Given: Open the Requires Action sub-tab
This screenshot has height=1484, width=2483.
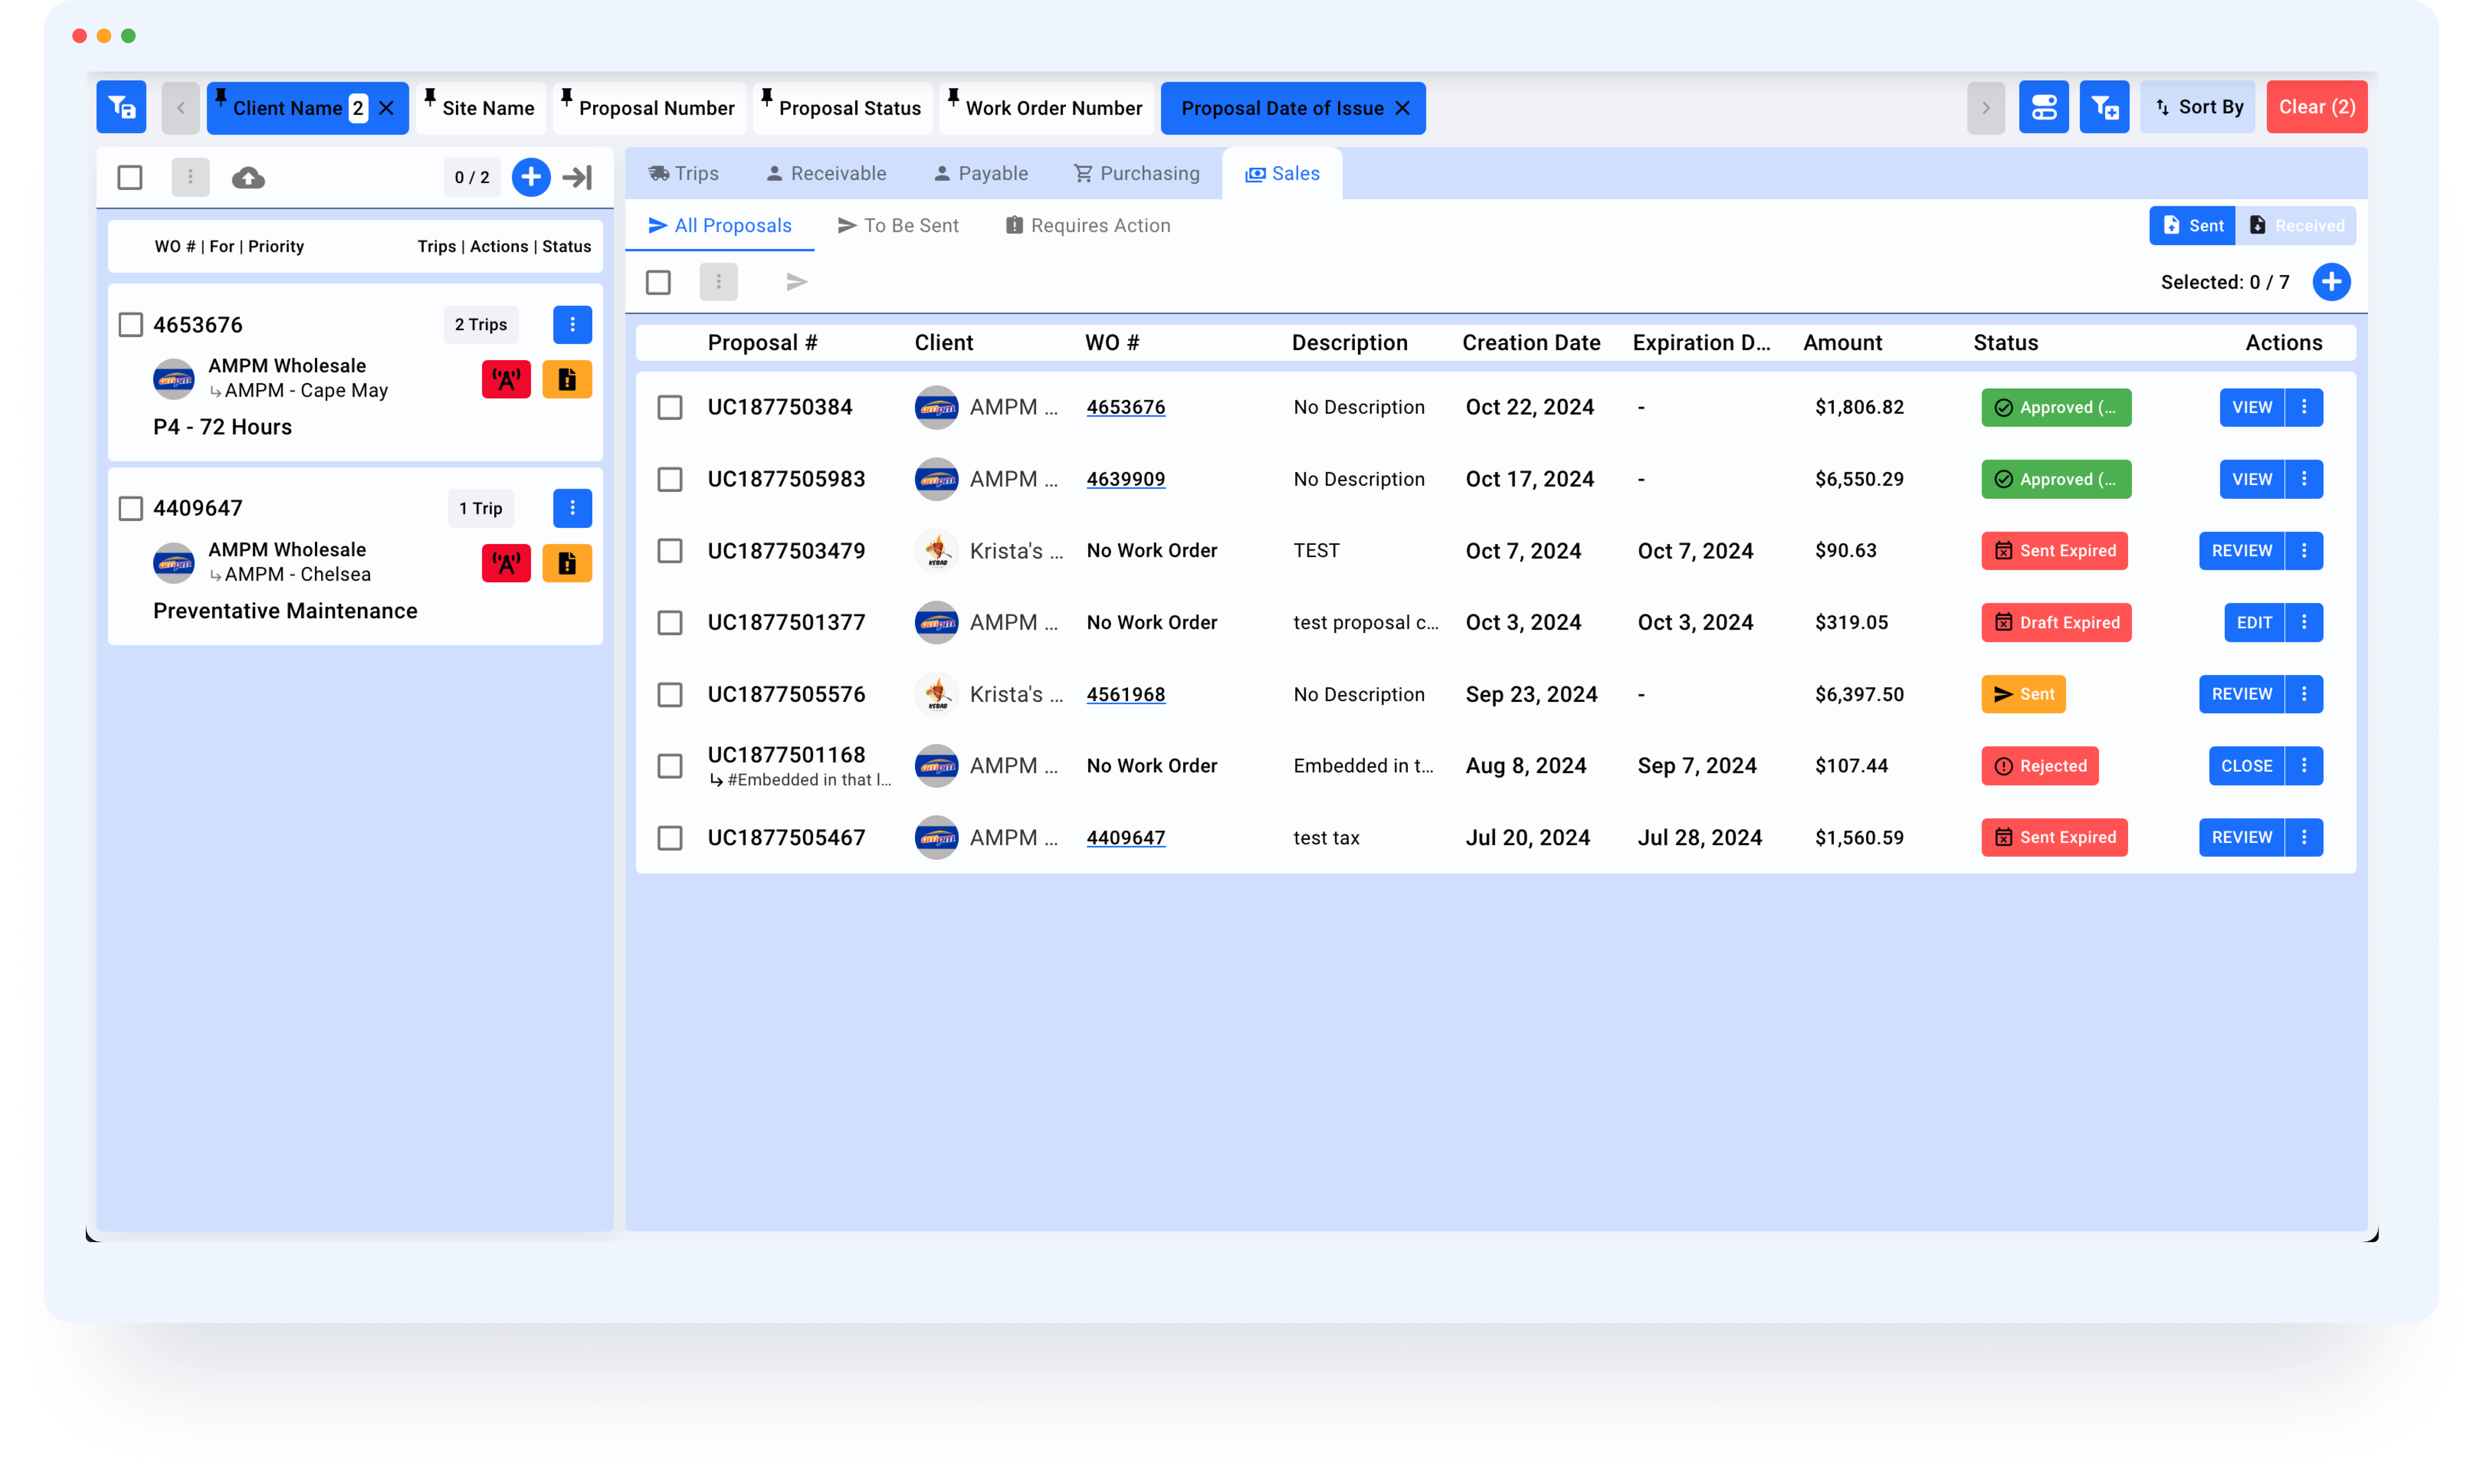Looking at the screenshot, I should click(x=1087, y=226).
